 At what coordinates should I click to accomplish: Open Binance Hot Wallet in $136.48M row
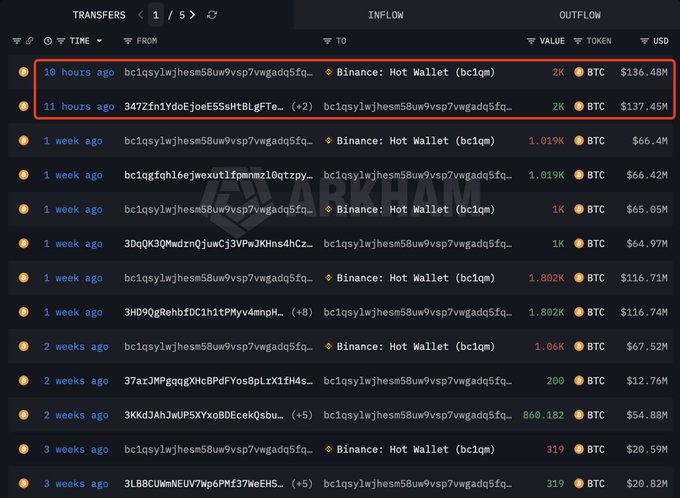coord(415,72)
